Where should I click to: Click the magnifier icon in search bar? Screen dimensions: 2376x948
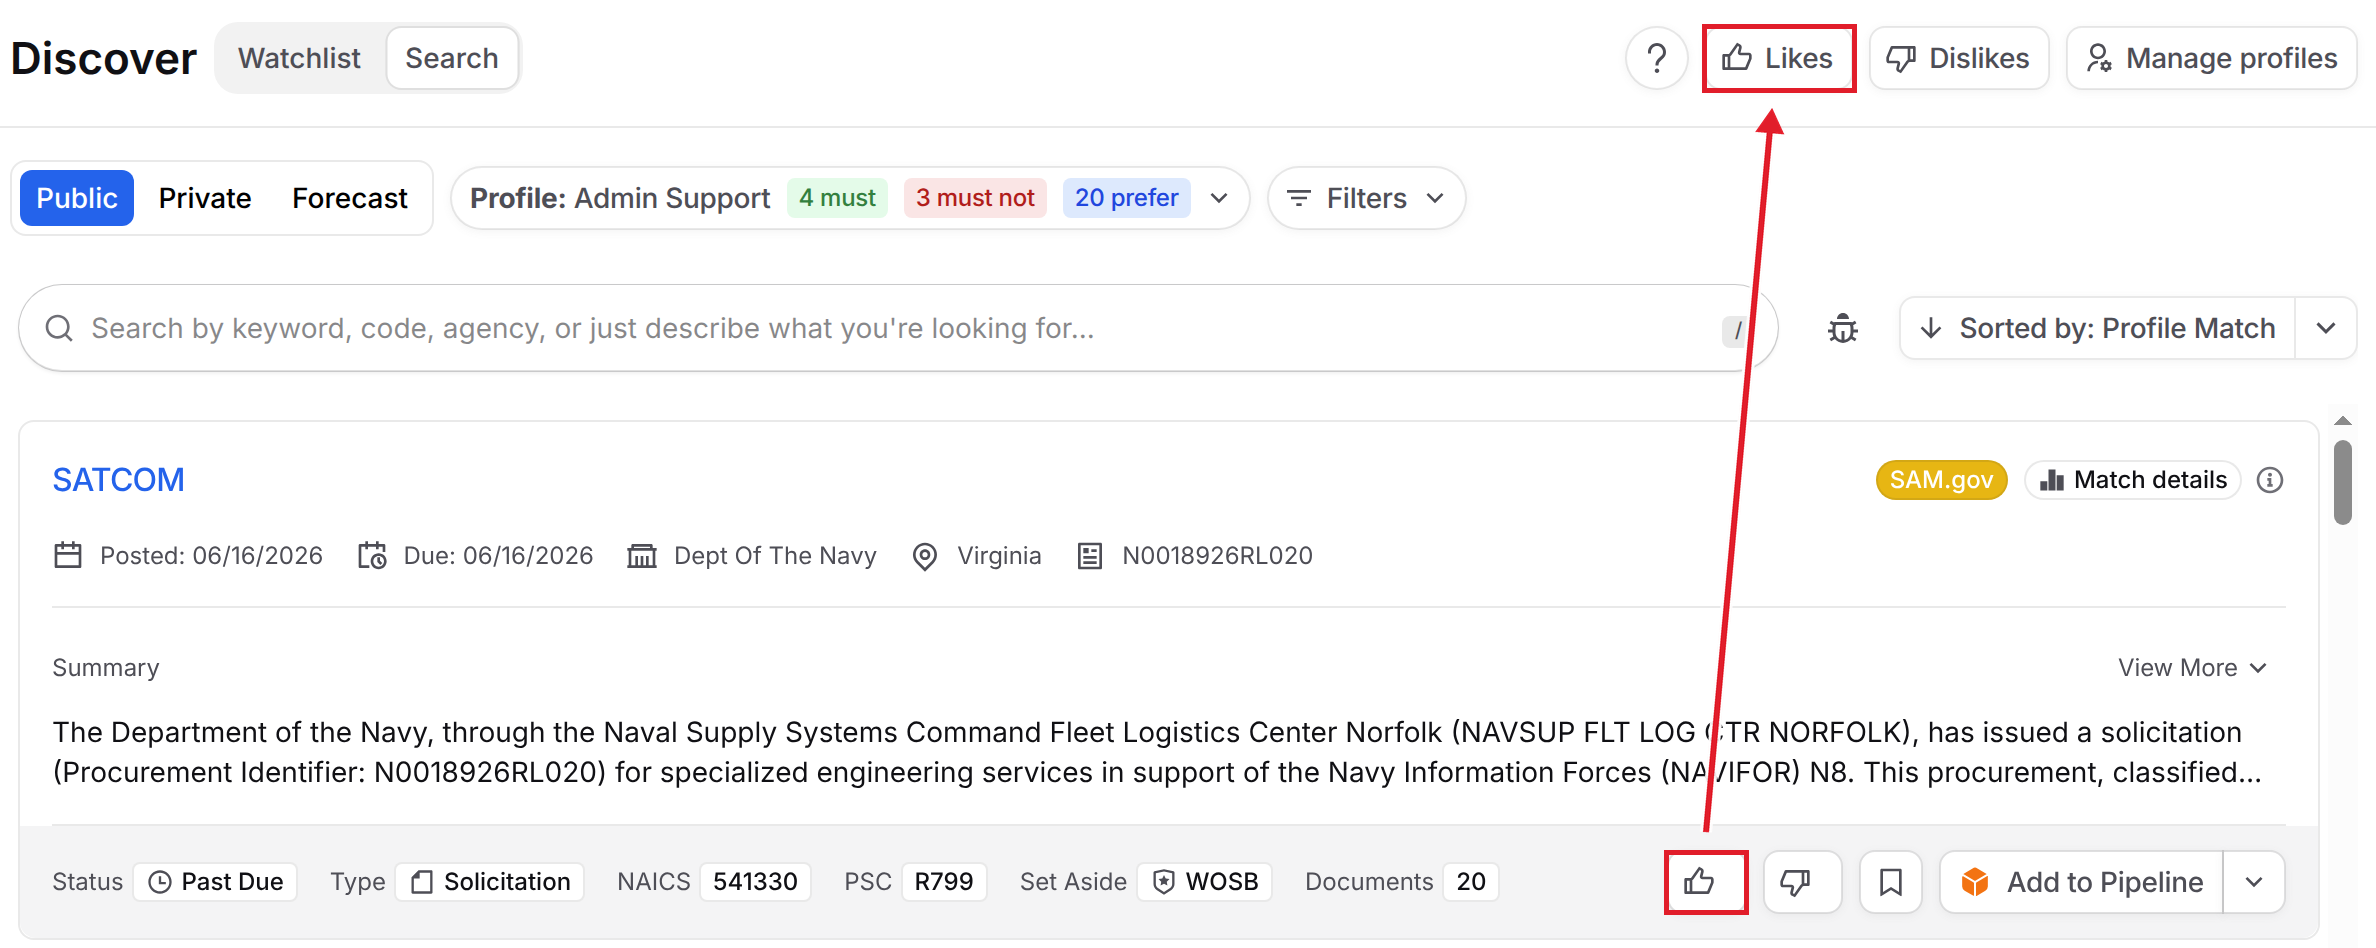click(x=59, y=328)
